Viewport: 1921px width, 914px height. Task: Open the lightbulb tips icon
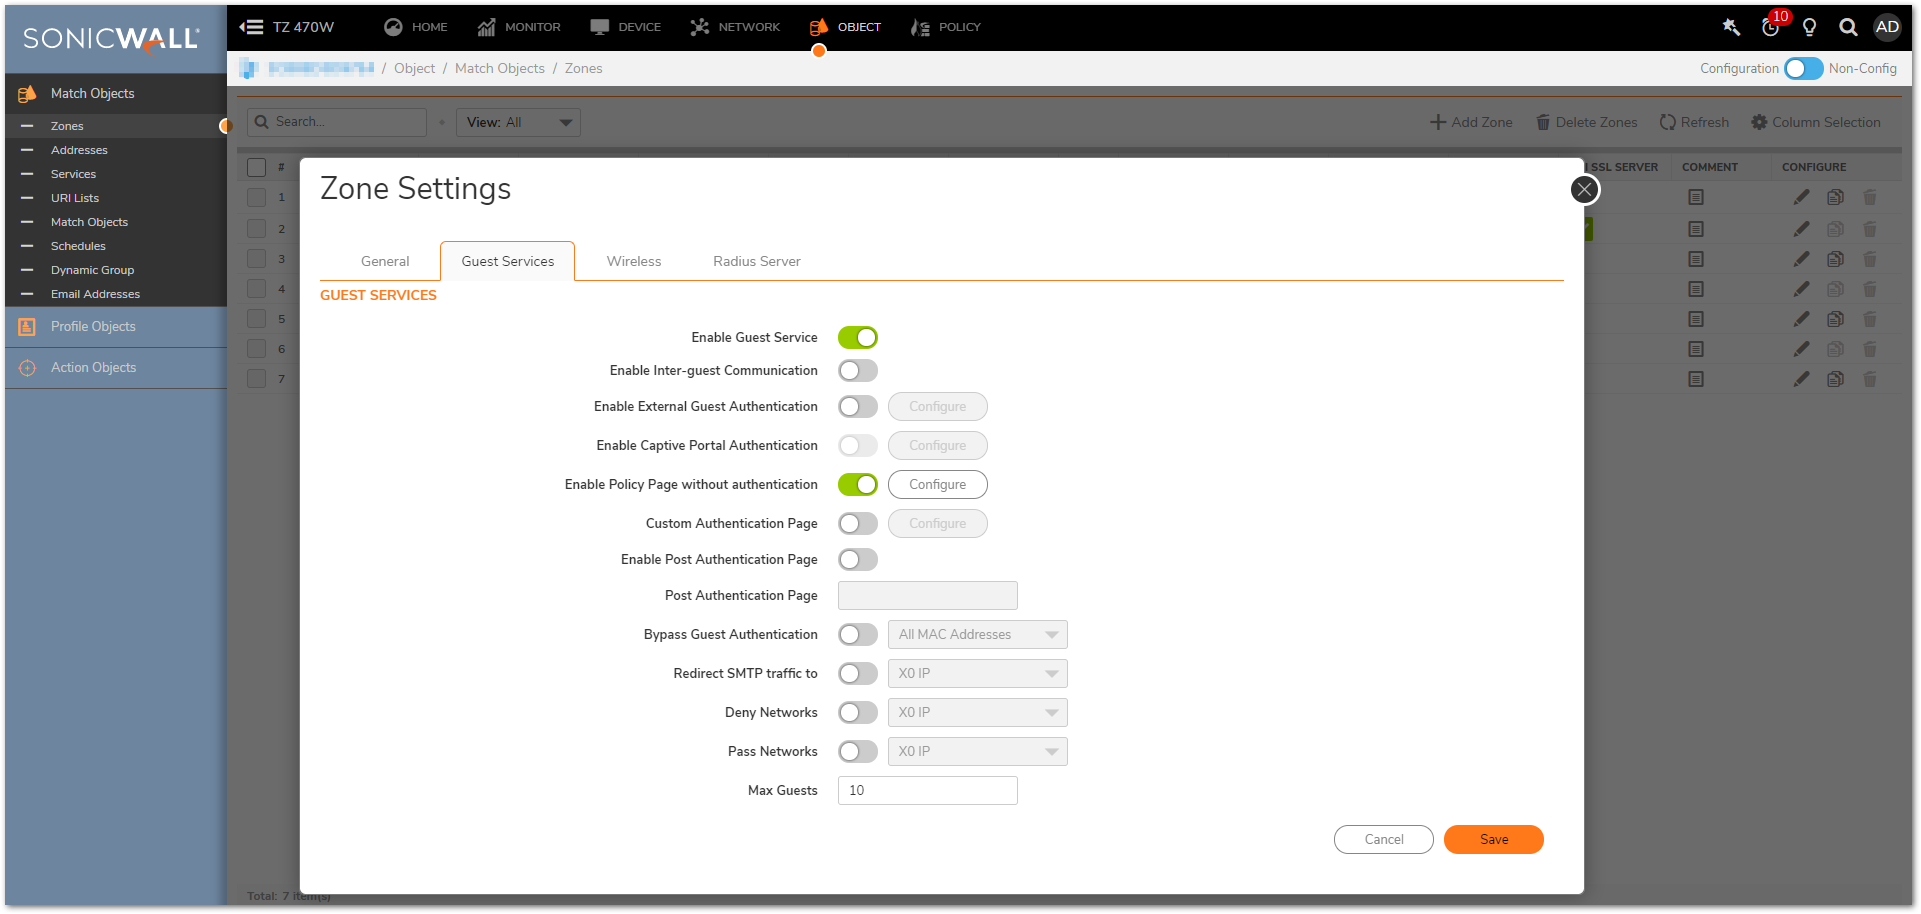click(x=1809, y=27)
